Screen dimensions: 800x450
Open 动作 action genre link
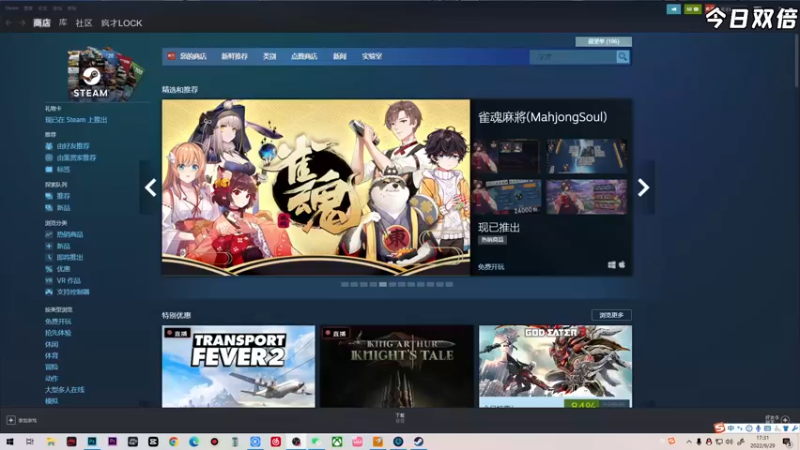click(x=52, y=379)
